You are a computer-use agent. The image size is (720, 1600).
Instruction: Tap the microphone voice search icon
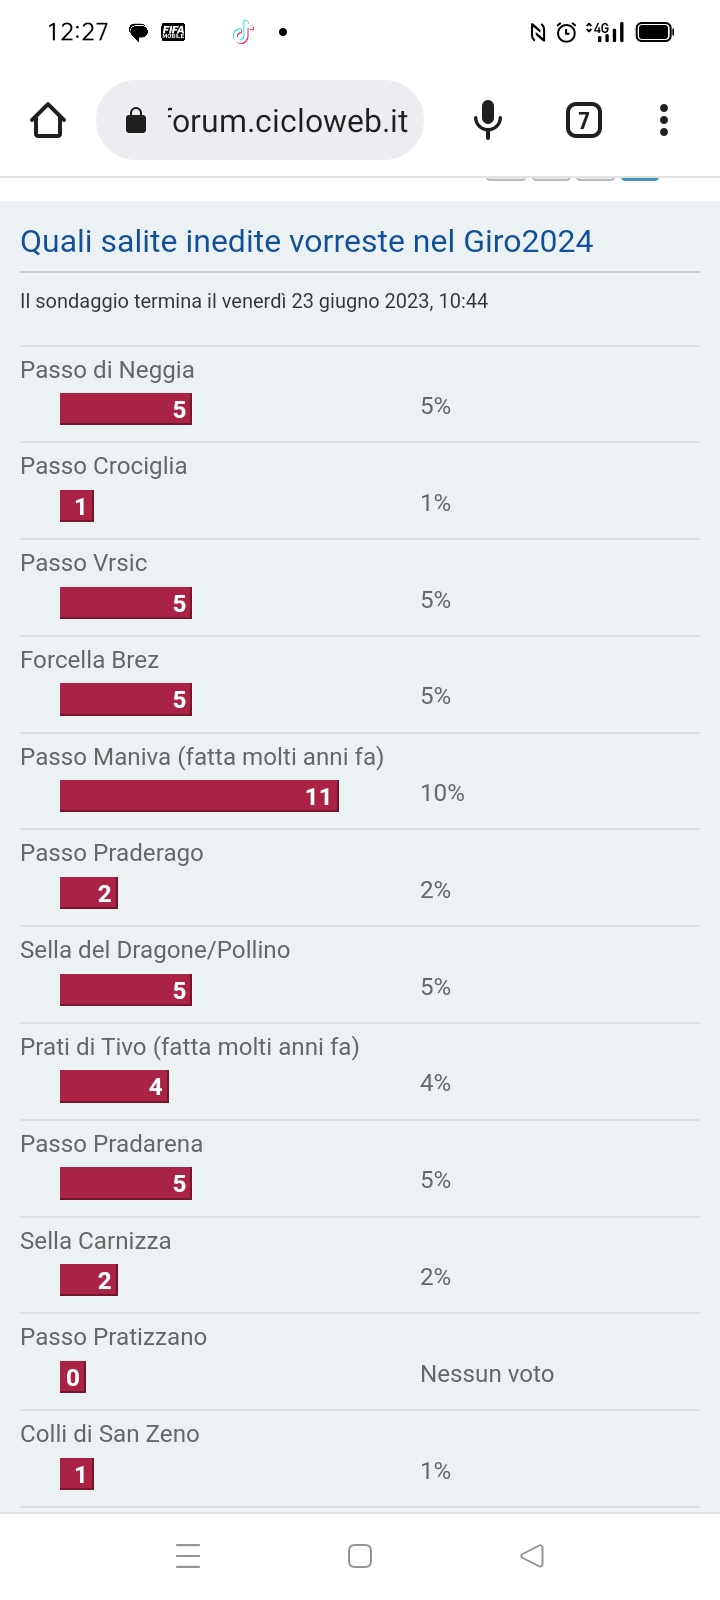coord(488,121)
